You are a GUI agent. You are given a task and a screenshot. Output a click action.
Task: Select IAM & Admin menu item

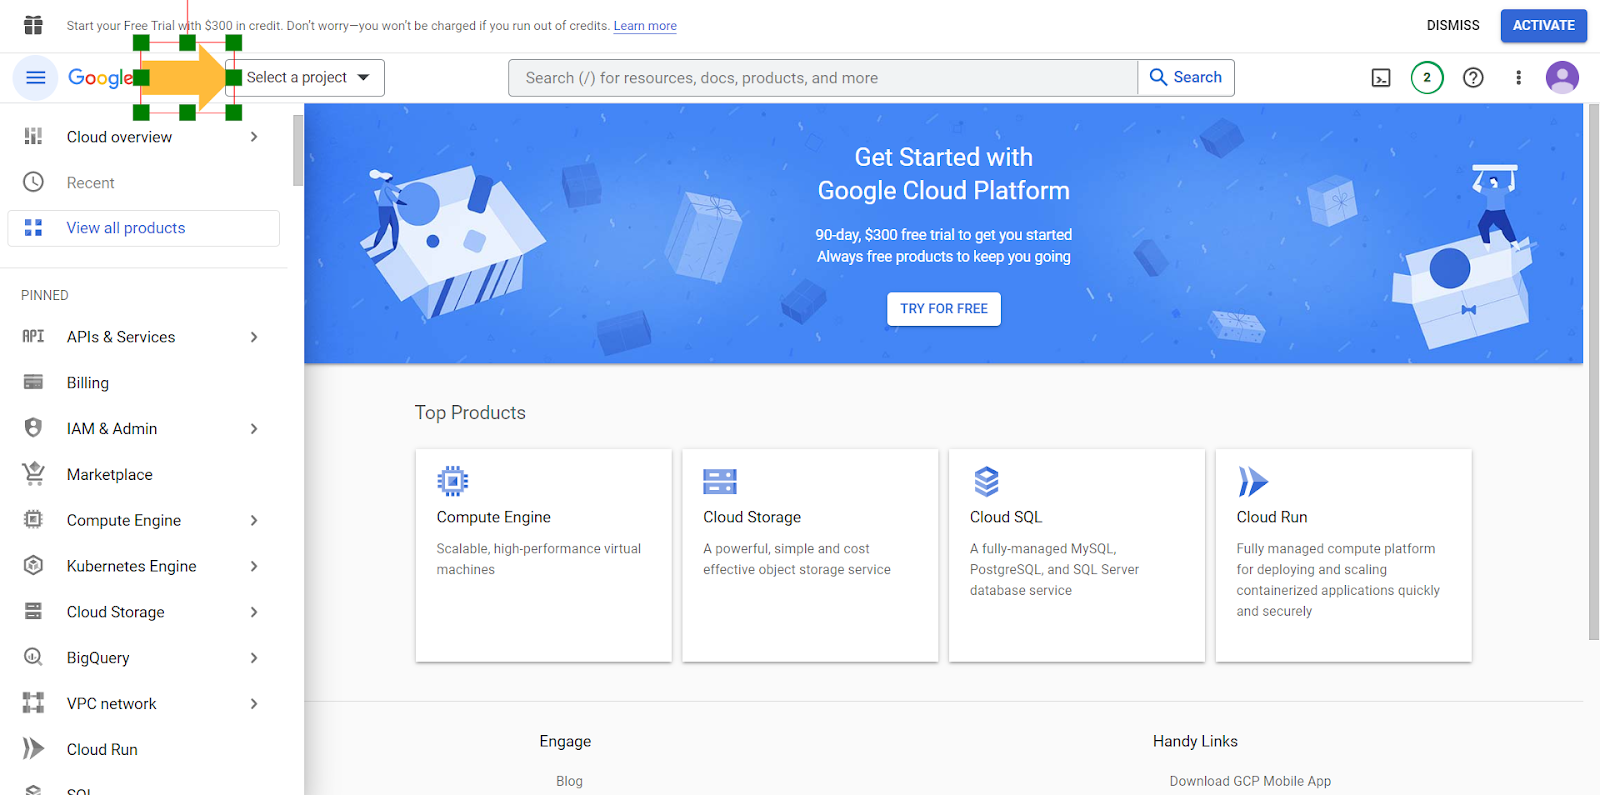[x=112, y=429]
